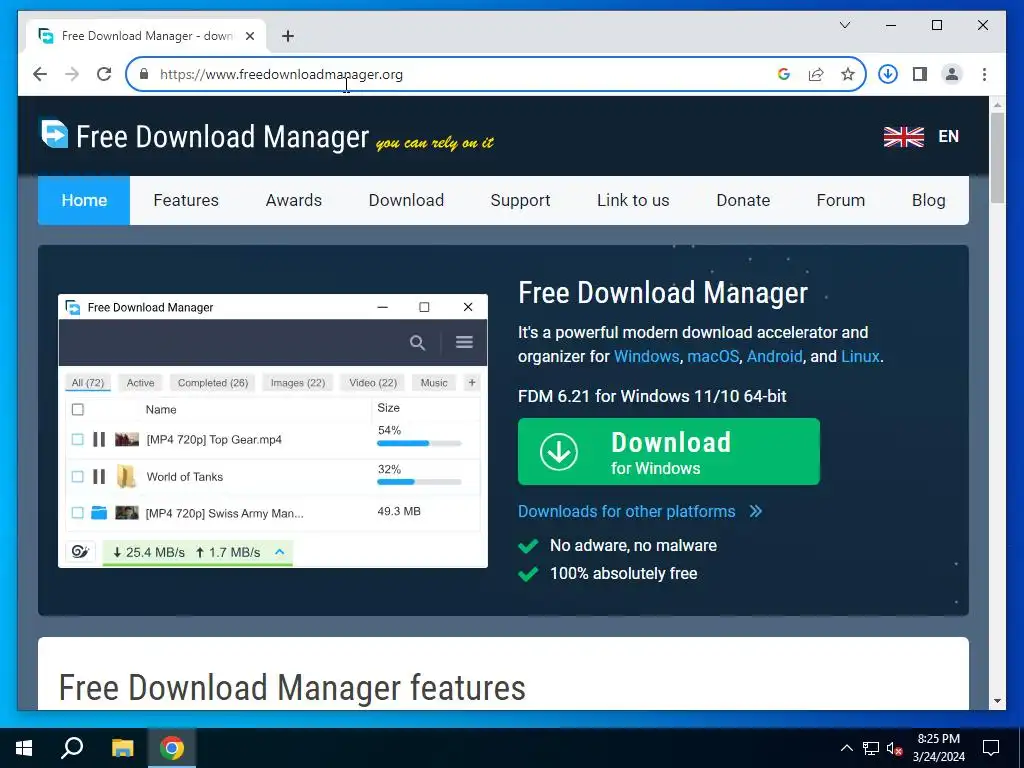
Task: Pause the World of Tanks download
Action: click(x=99, y=477)
